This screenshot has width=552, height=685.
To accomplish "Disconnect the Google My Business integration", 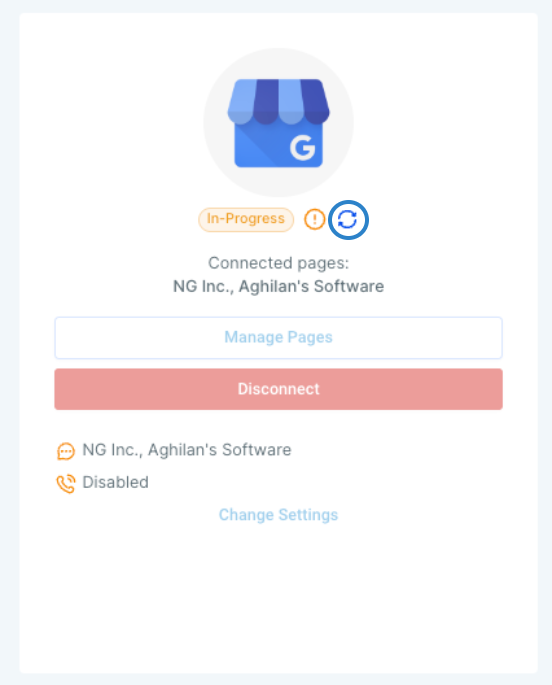I will [x=279, y=389].
